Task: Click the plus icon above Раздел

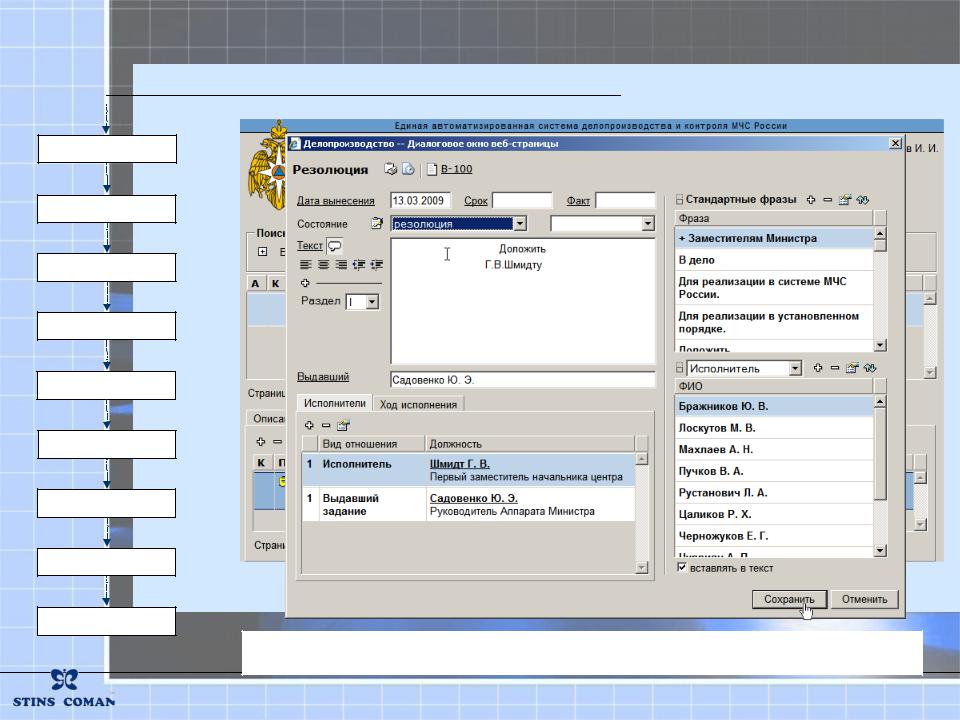Action: pyautogui.click(x=305, y=283)
